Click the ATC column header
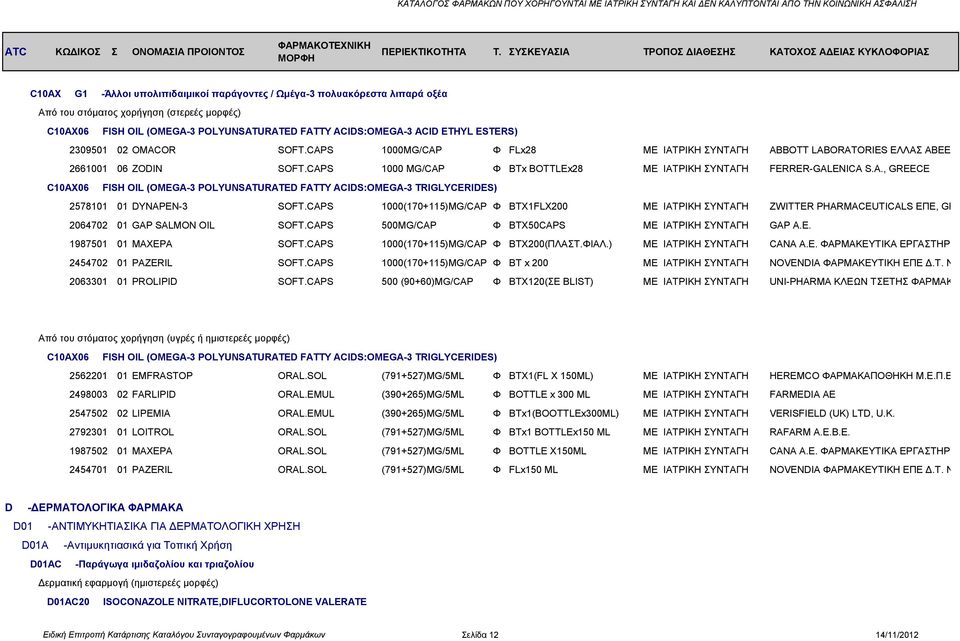 (x=16, y=52)
